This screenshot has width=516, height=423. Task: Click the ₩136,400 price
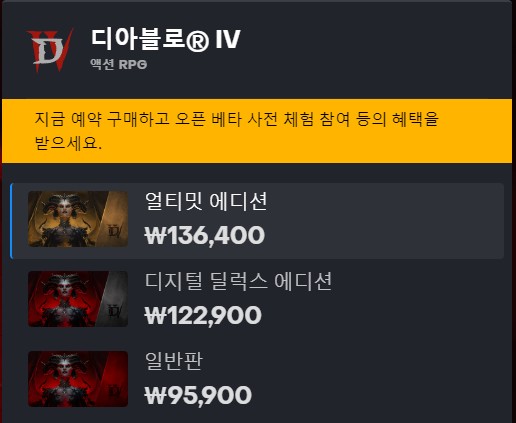coord(205,235)
